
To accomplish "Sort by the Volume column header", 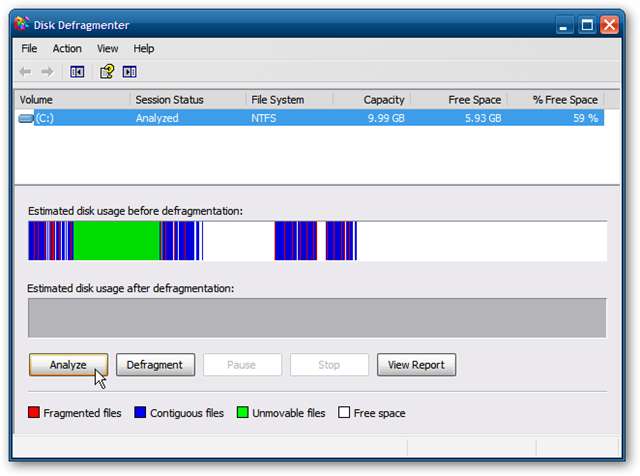I will (x=72, y=100).
